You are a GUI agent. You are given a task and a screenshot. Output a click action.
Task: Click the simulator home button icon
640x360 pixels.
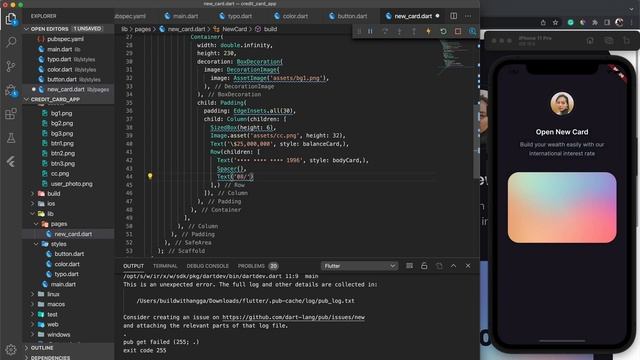click(x=590, y=41)
